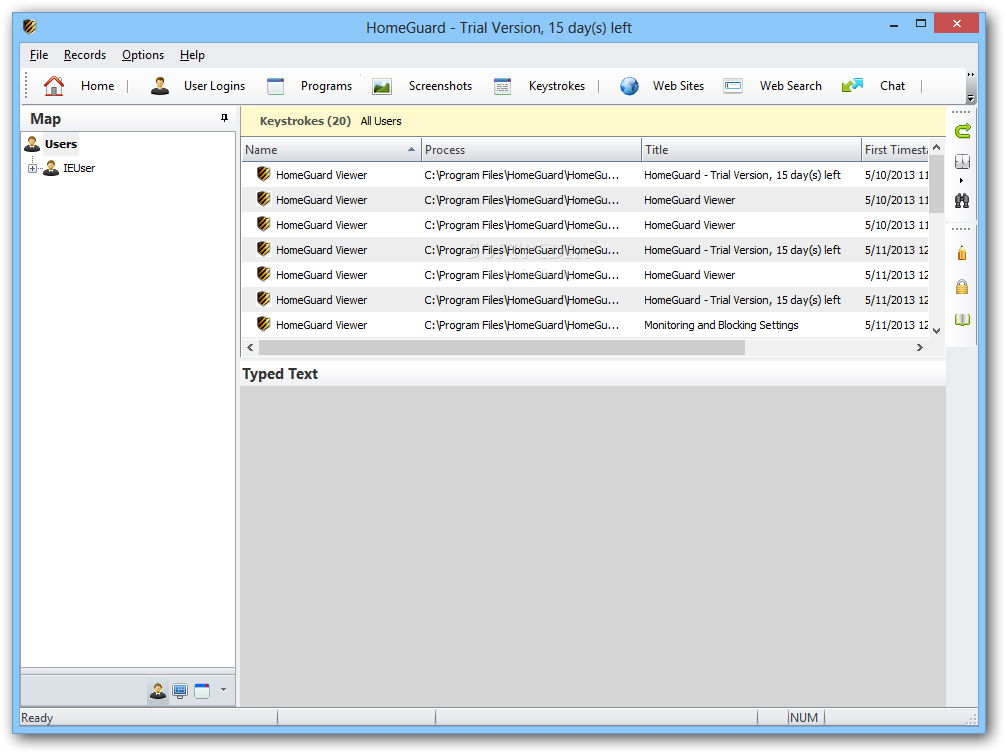Click NUM indicator in status bar
The height and width of the screenshot is (754, 1006).
(x=804, y=717)
